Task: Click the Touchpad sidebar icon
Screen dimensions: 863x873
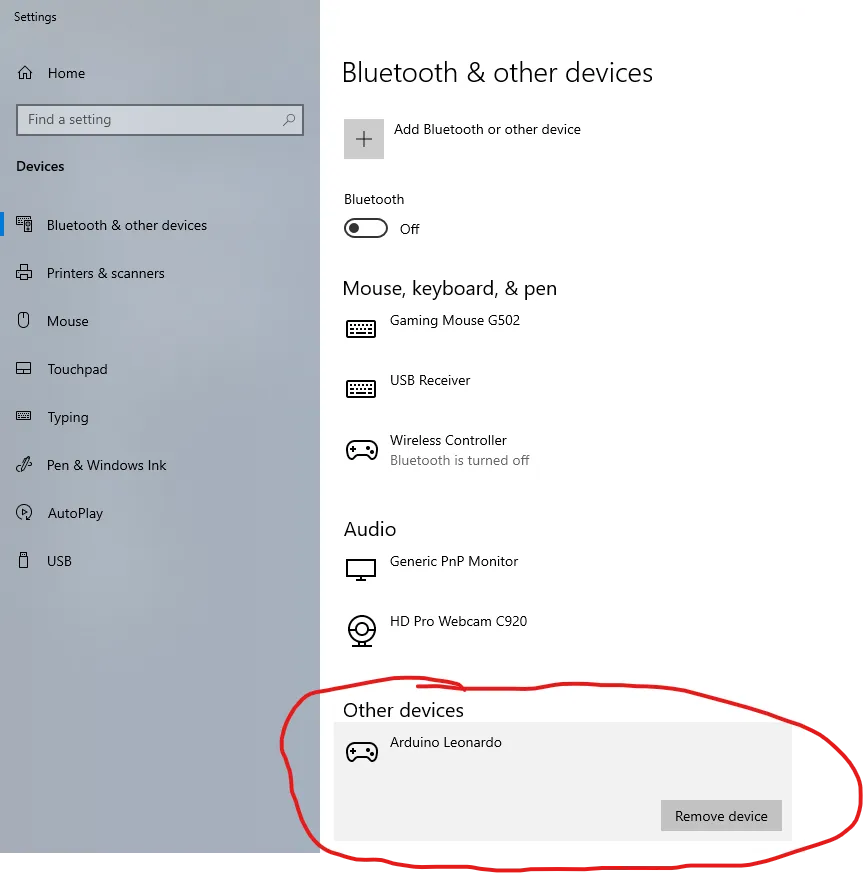Action: (23, 369)
